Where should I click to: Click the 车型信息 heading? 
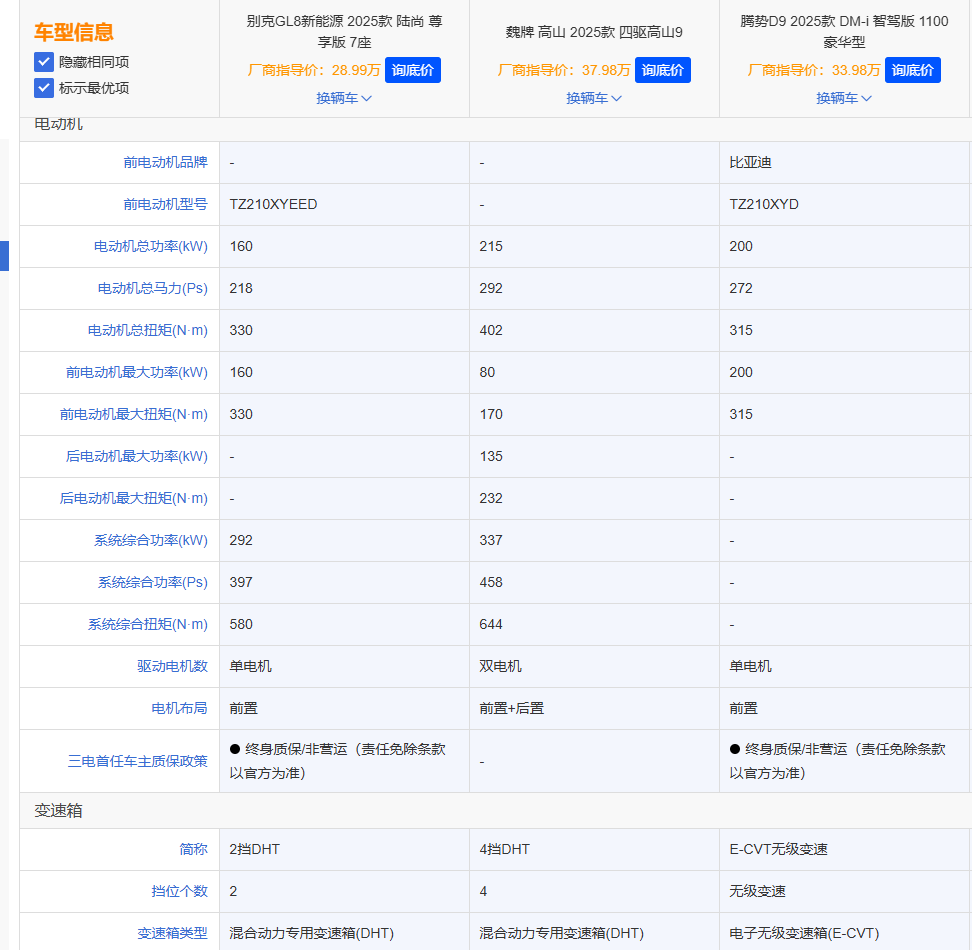tap(74, 32)
